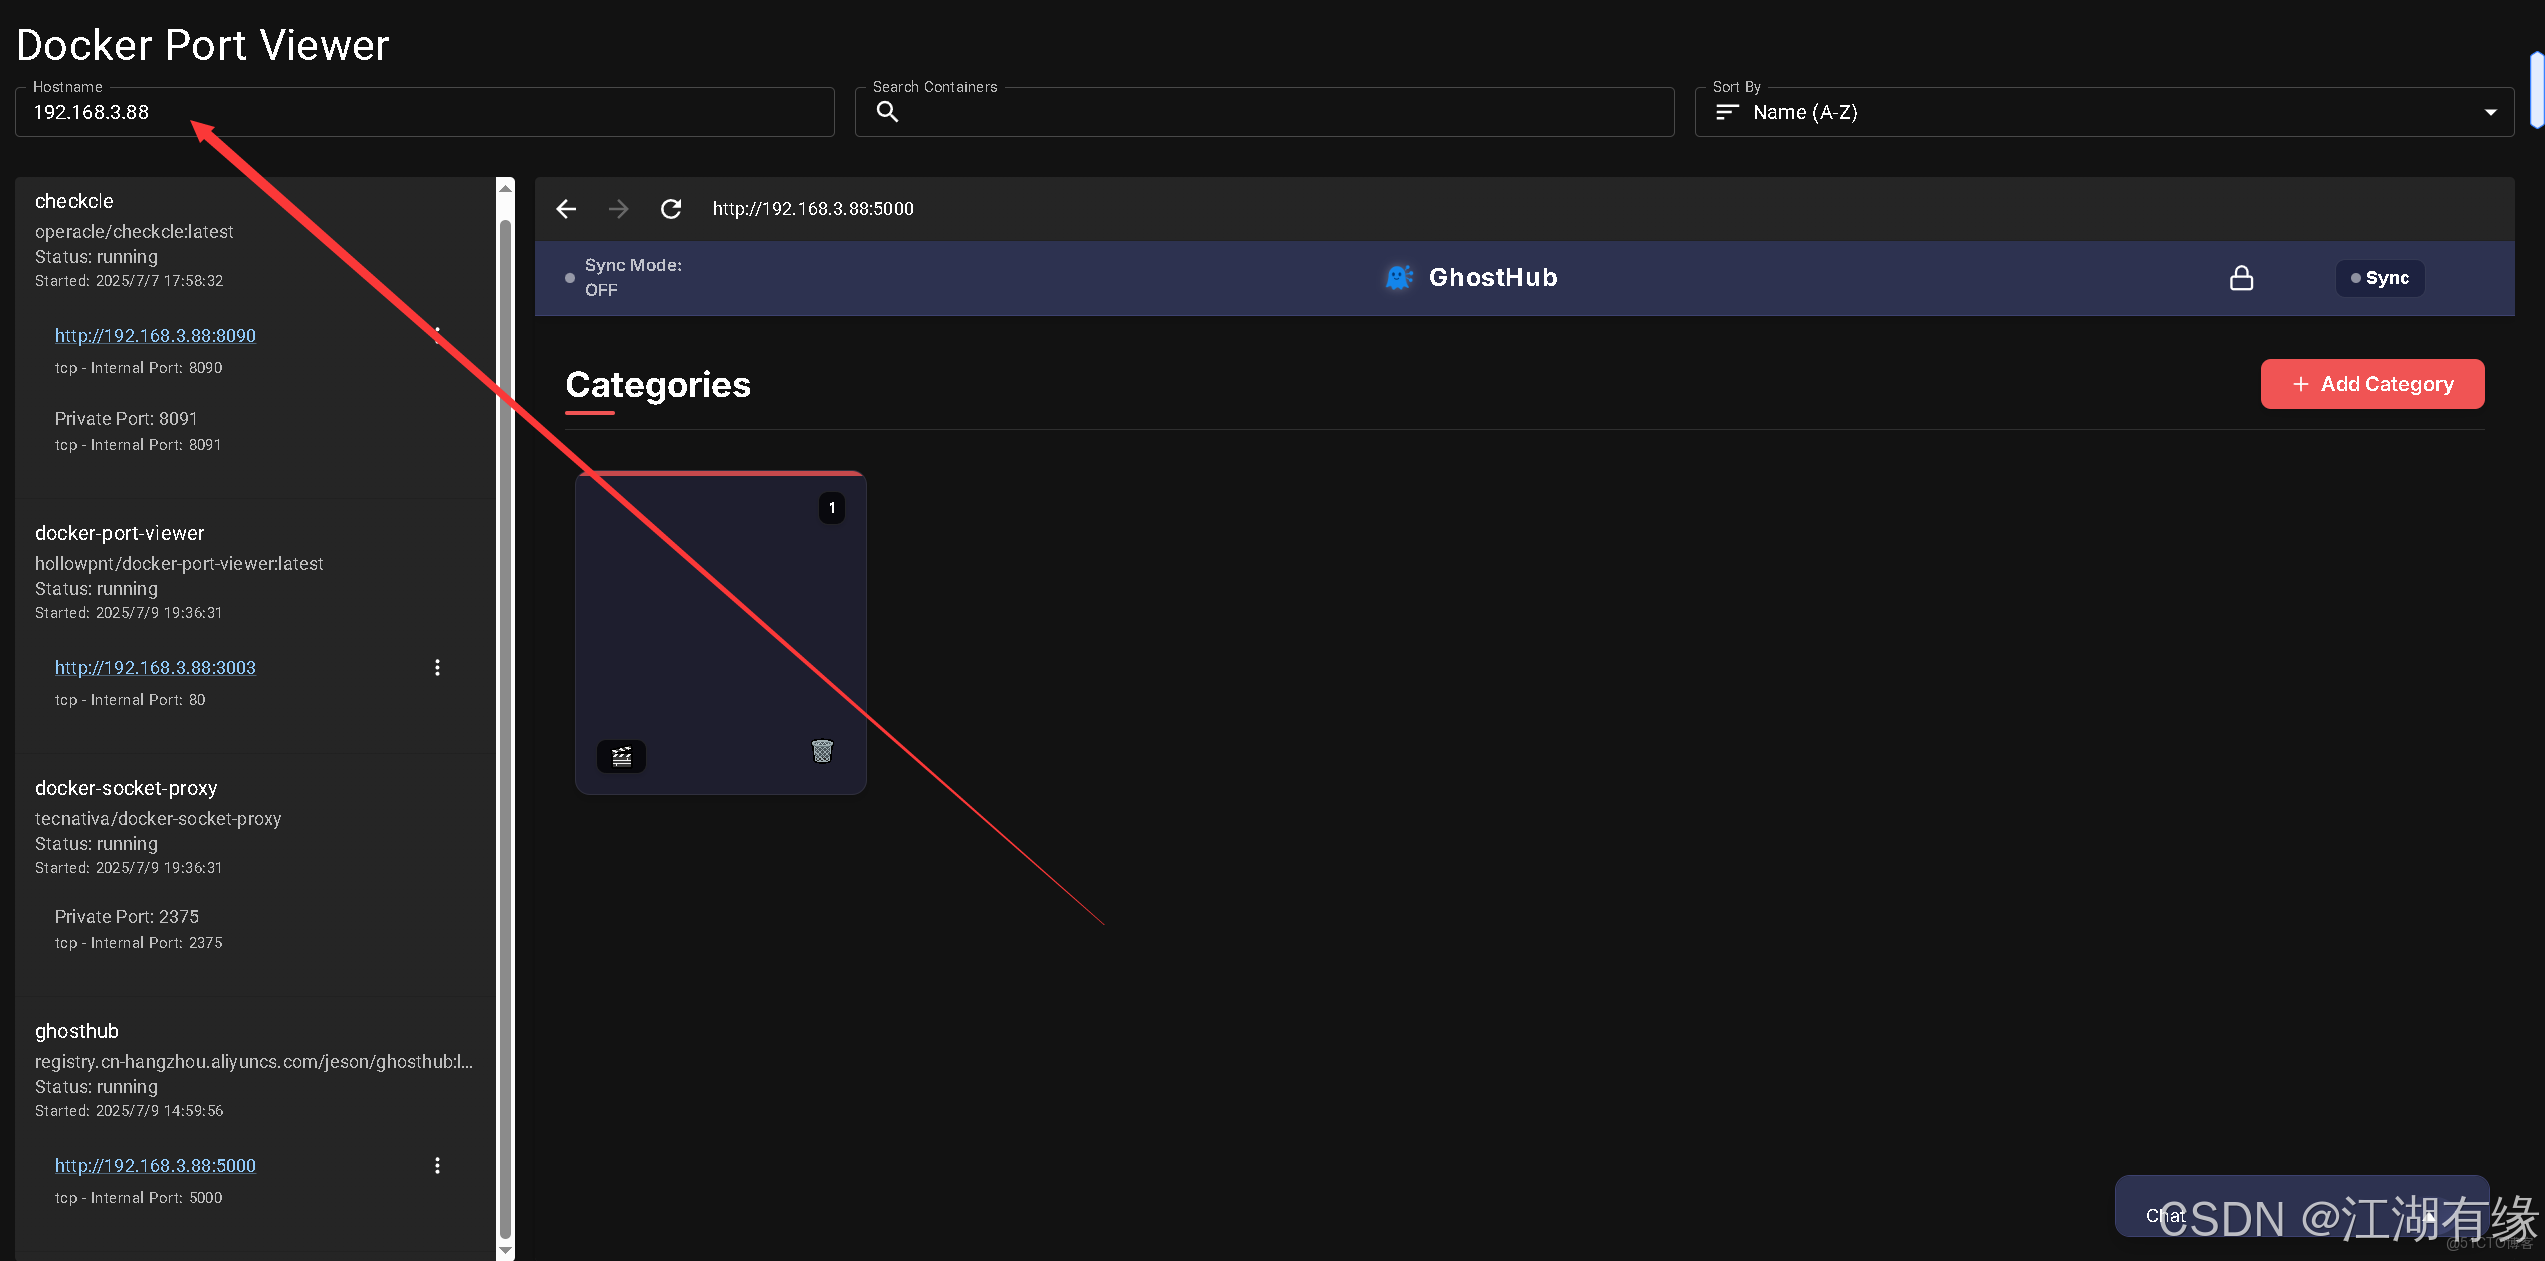Screen dimensions: 2545x1261
Task: Click the Add Category button
Action: [x=2371, y=384]
